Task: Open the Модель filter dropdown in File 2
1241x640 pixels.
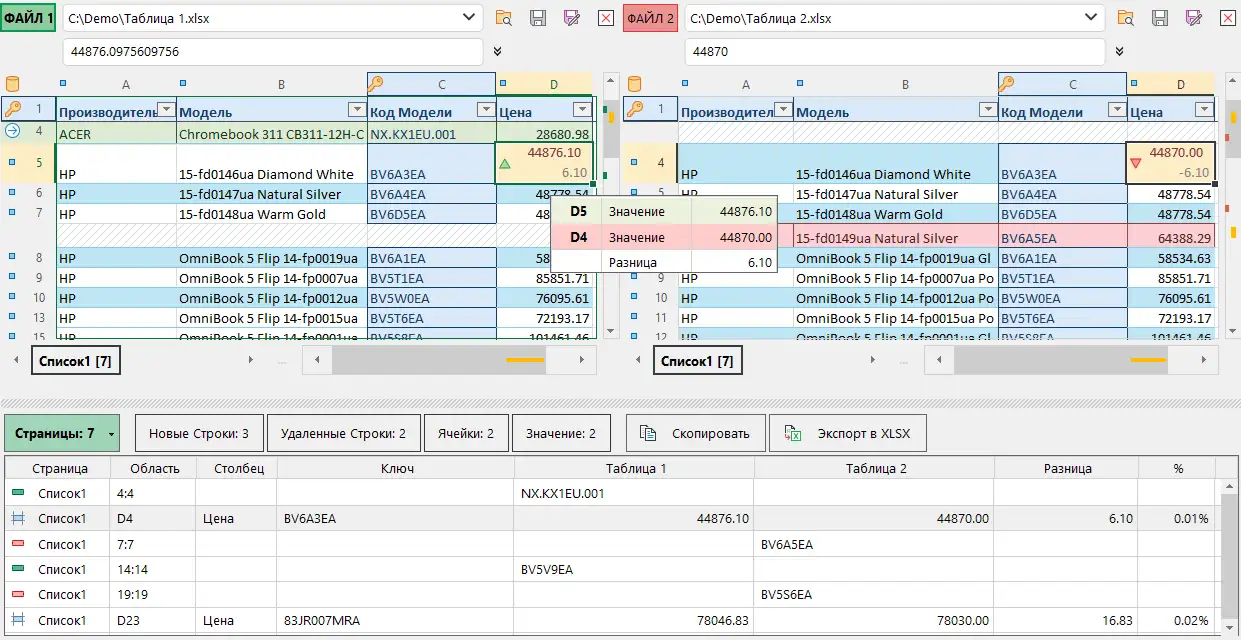Action: 986,110
